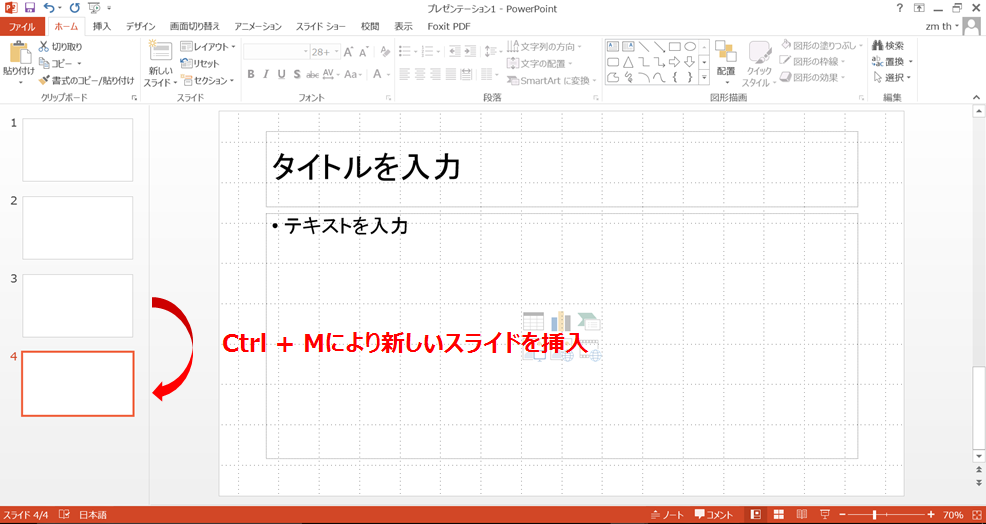Click the quick styles (クイックスタイル) icon
This screenshot has width=986, height=524.
tap(760, 64)
